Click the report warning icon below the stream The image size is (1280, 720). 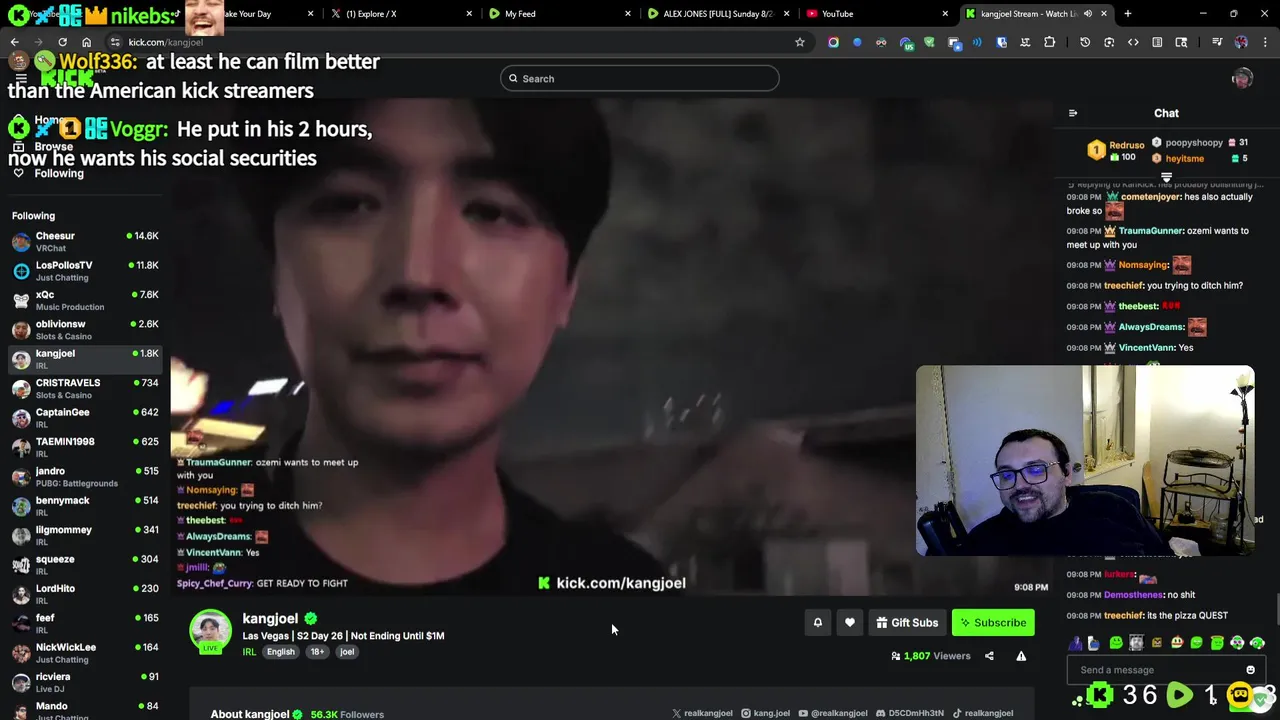tap(1021, 656)
